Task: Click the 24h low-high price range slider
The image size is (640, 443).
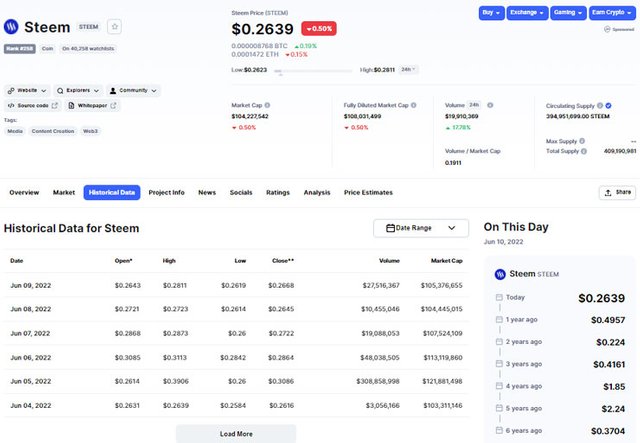Action: coord(313,71)
